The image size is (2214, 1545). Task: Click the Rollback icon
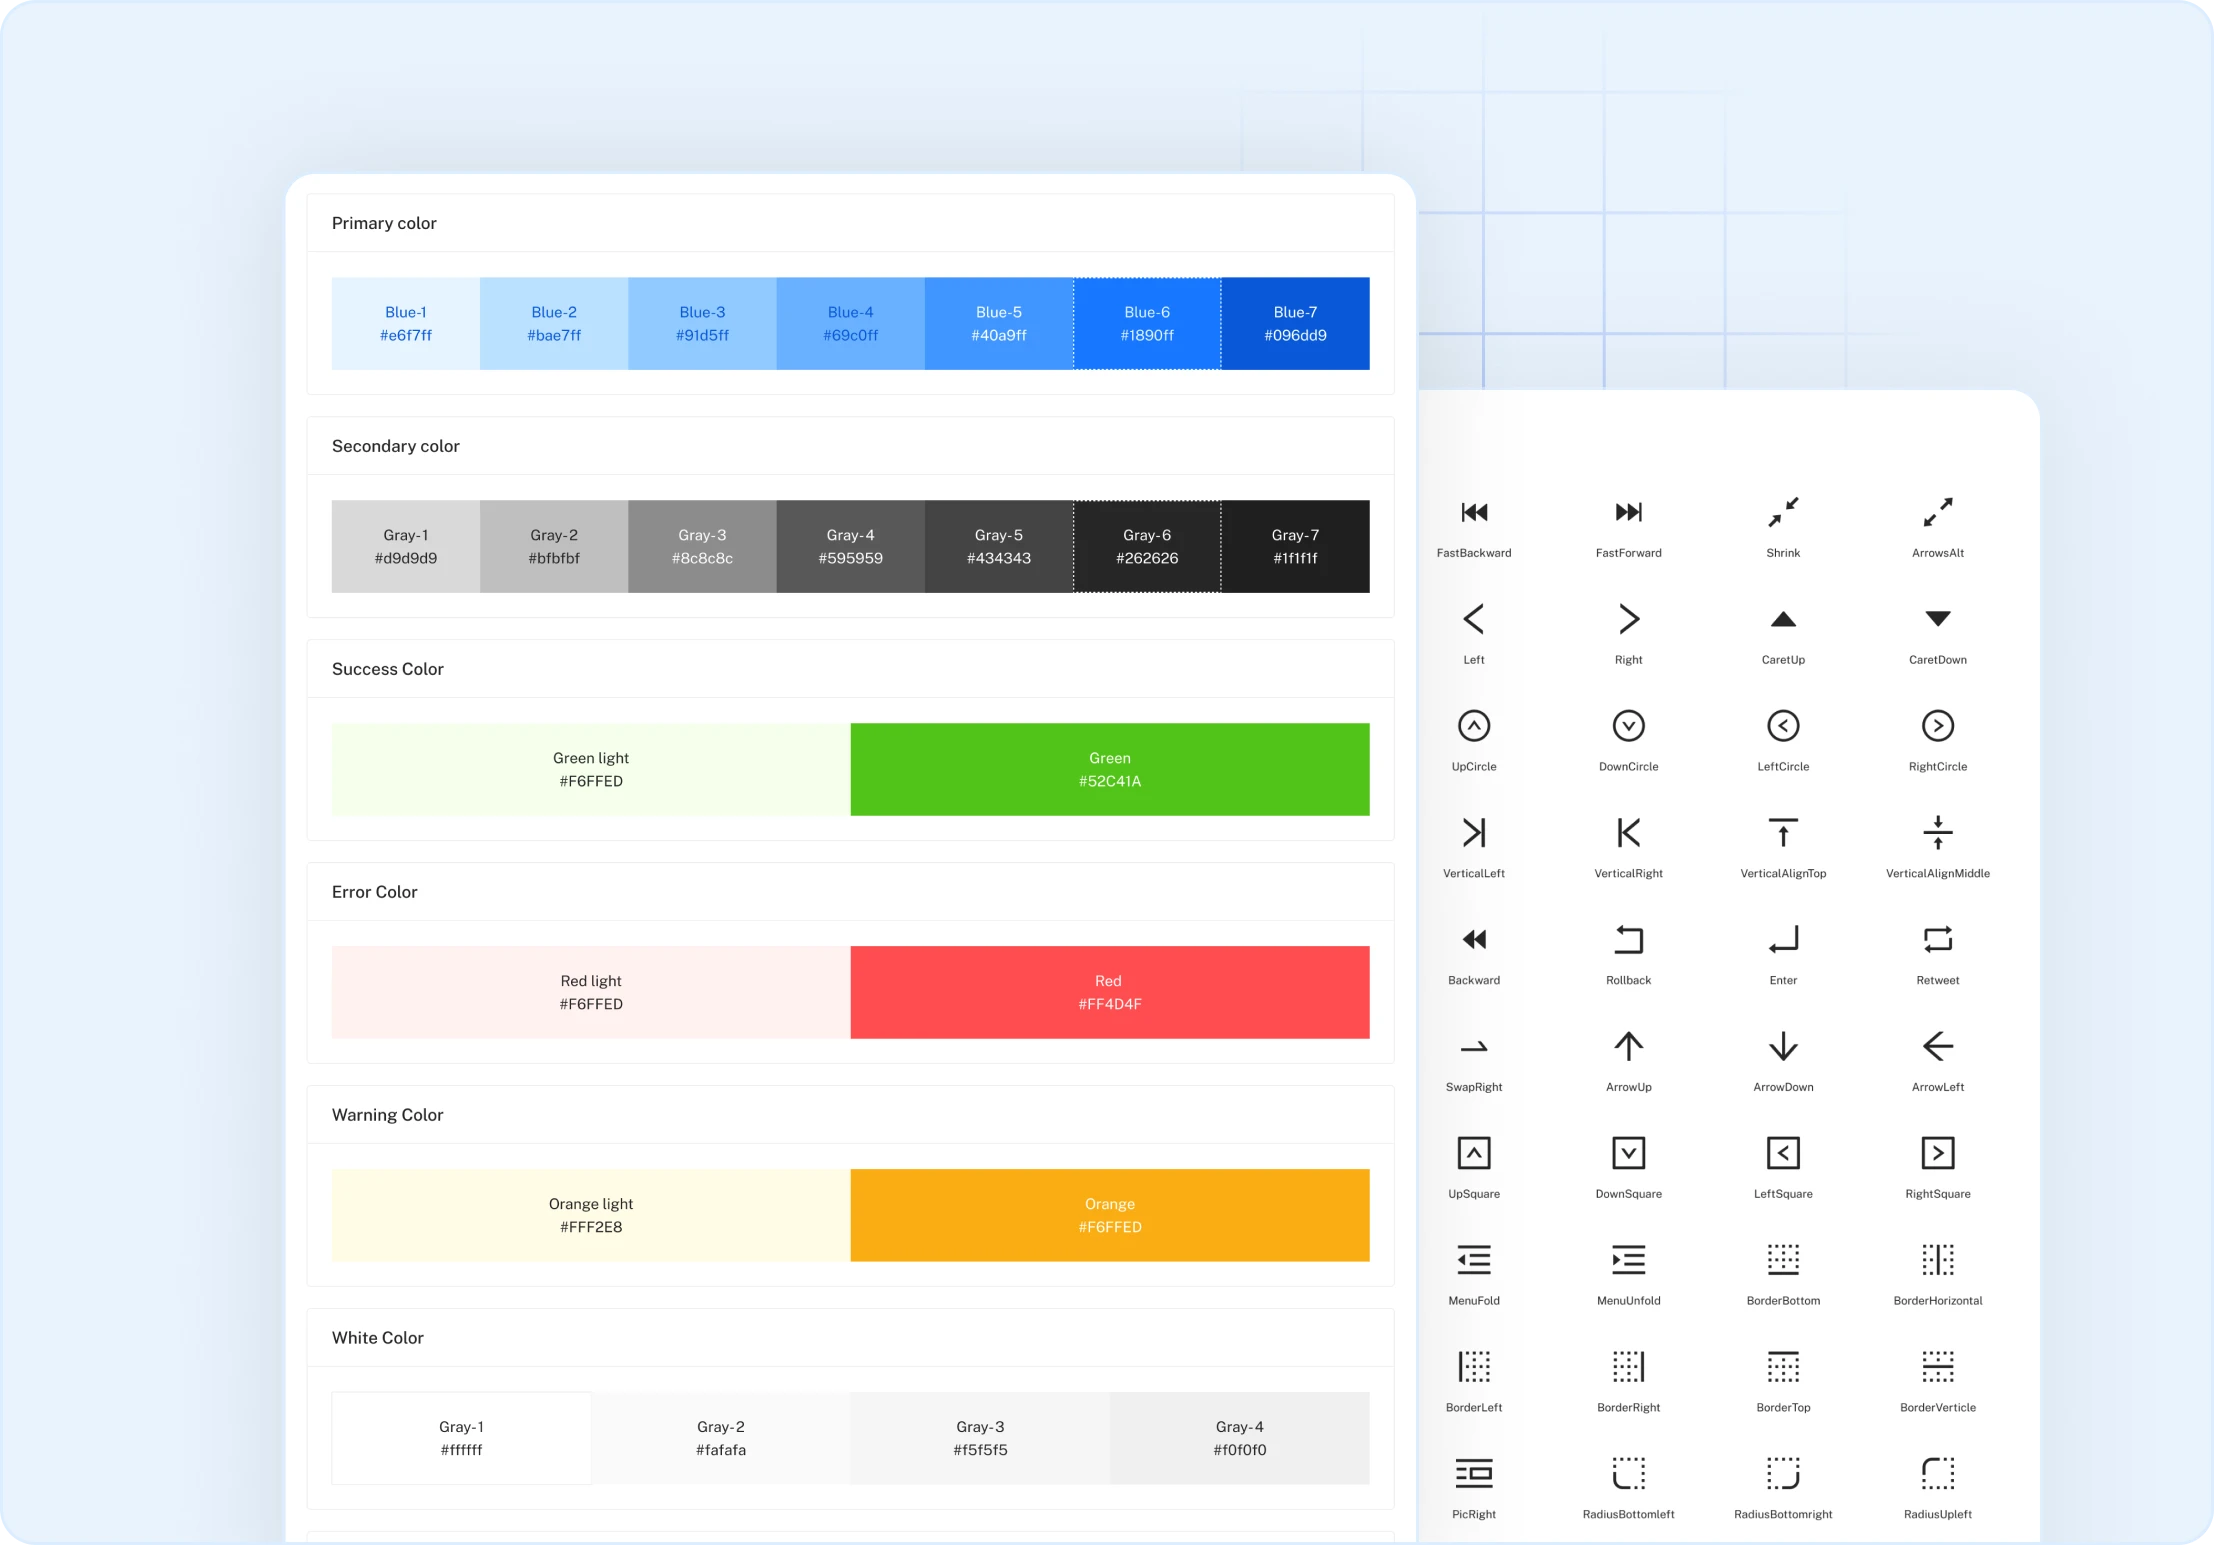tap(1628, 940)
